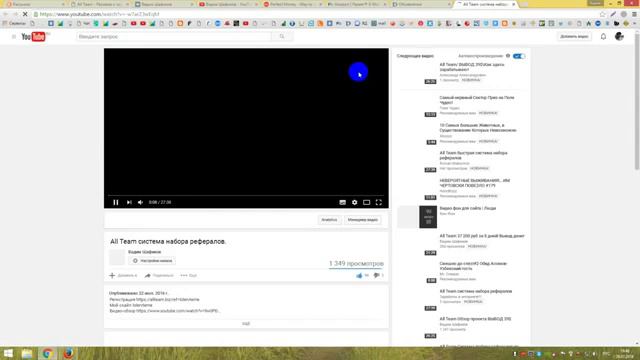Open the Analytics button below the video
Image resolution: width=640 pixels, height=360 pixels.
[329, 220]
